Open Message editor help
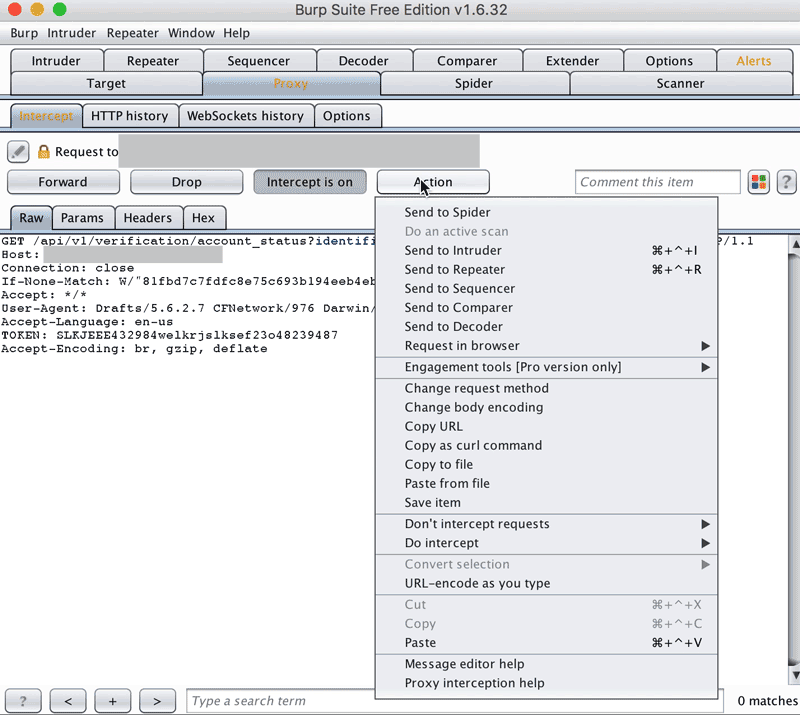 point(546,664)
